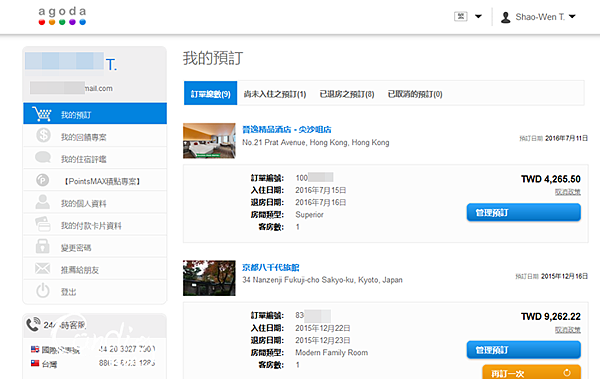Click the 24-hour support phone icon

click(33, 324)
